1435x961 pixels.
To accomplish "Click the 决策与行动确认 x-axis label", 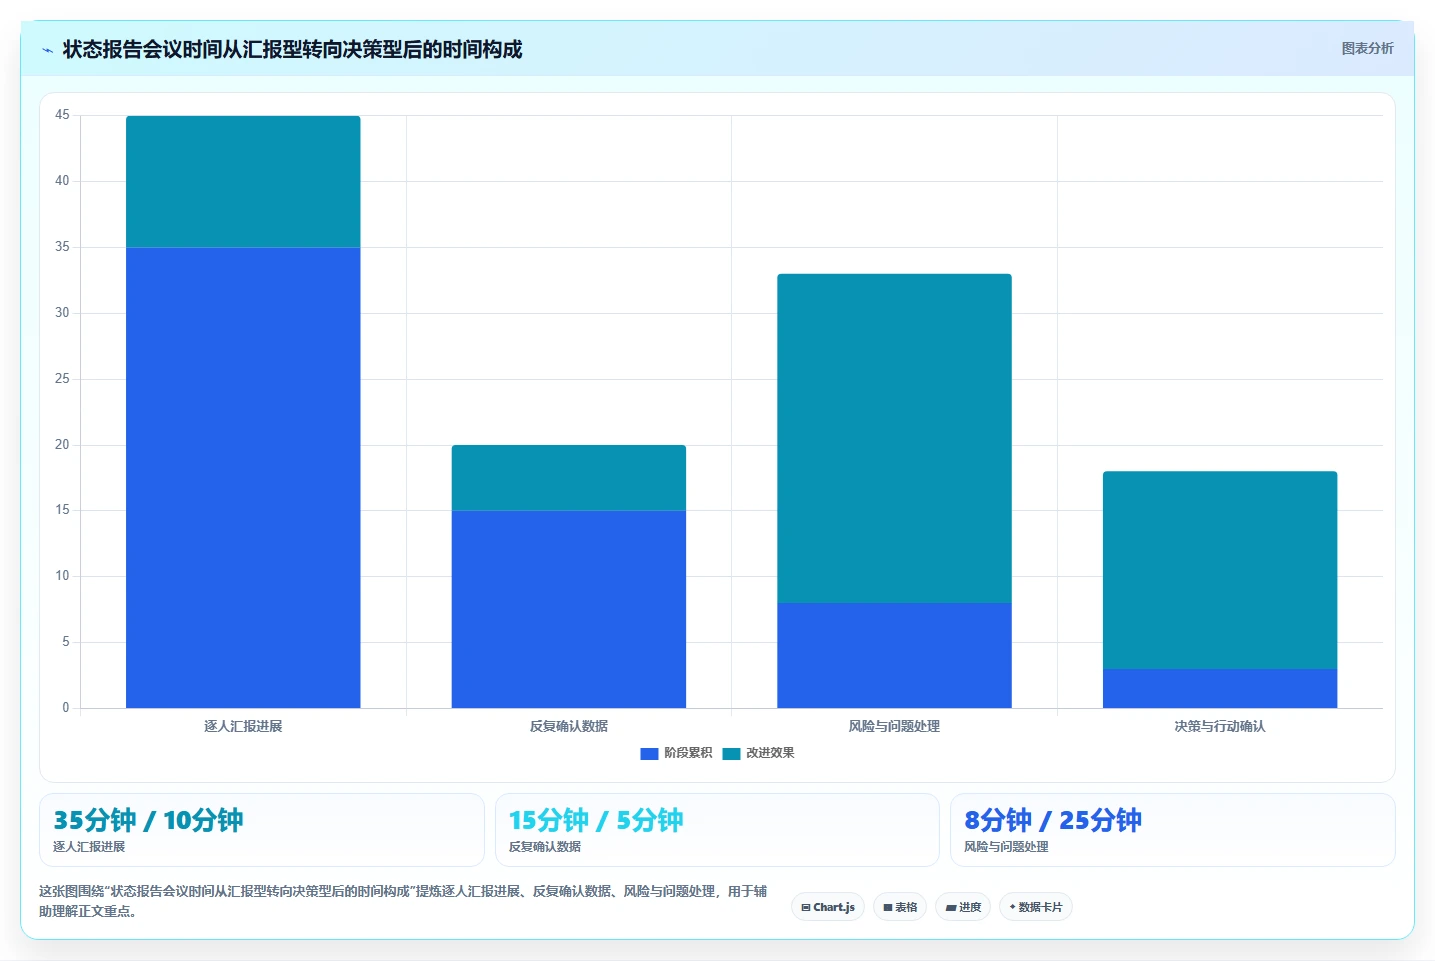I will [1220, 726].
